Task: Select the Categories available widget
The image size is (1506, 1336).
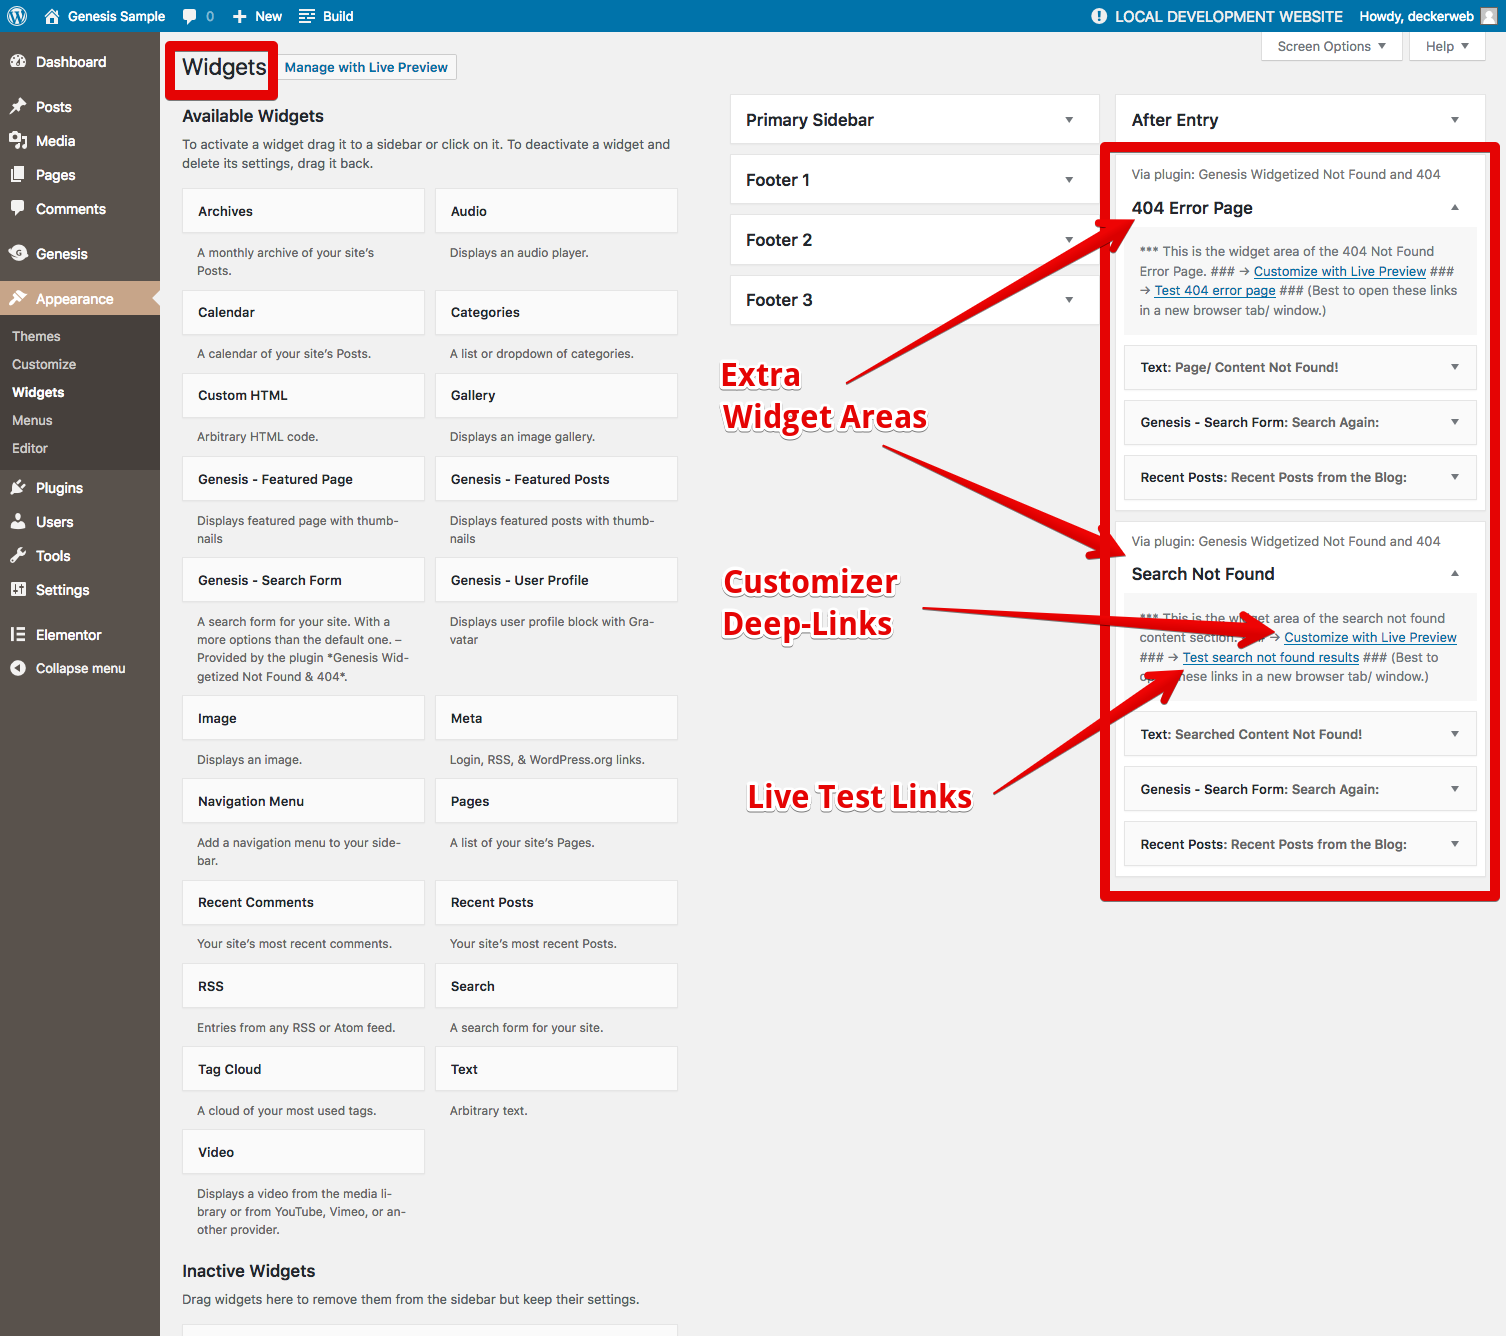Action: pos(556,312)
